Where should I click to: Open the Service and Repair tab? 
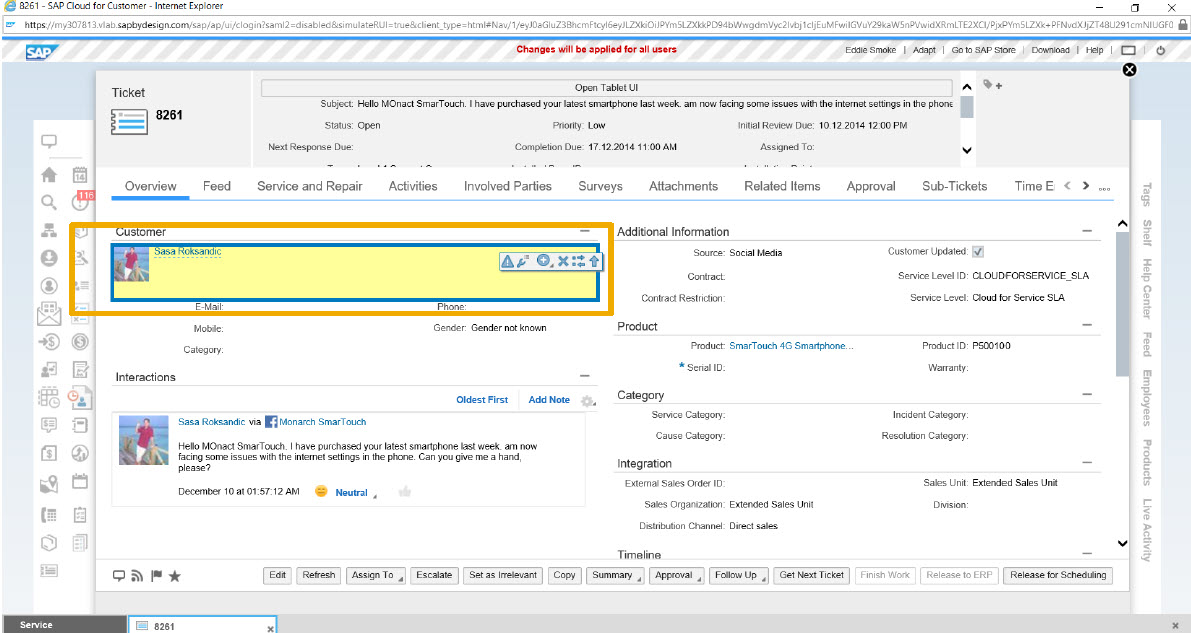(x=310, y=186)
